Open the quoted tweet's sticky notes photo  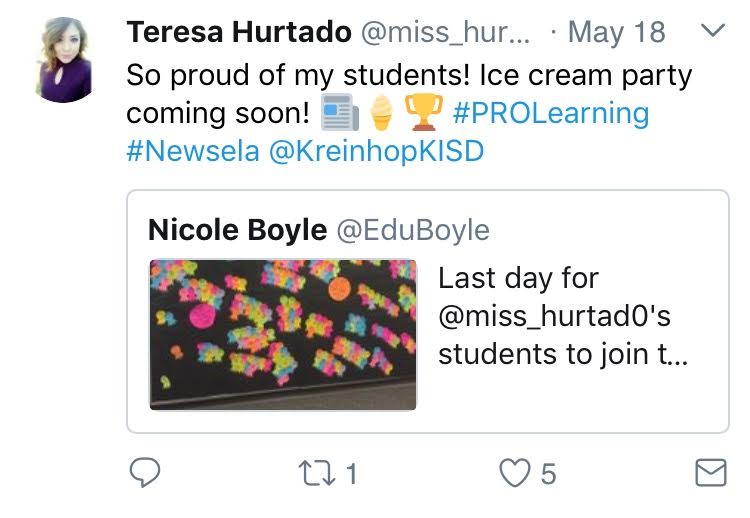point(283,335)
